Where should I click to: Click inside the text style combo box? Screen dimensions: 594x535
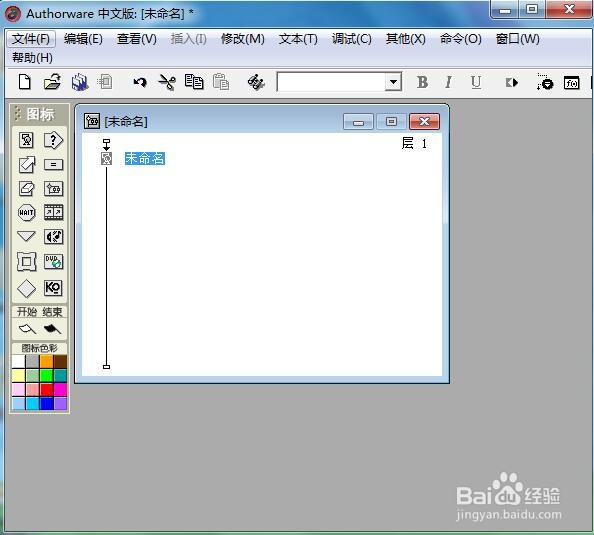pyautogui.click(x=331, y=82)
